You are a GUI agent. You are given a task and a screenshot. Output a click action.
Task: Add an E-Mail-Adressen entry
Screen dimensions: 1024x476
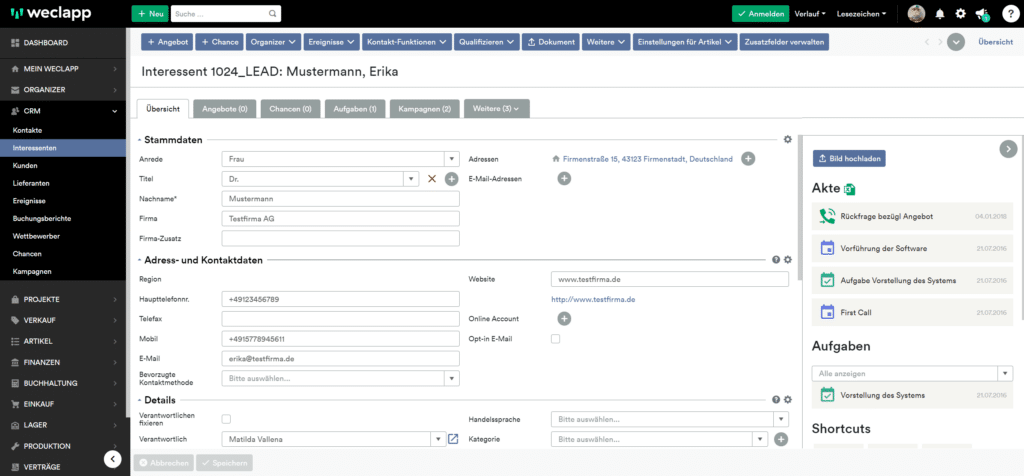(x=564, y=179)
